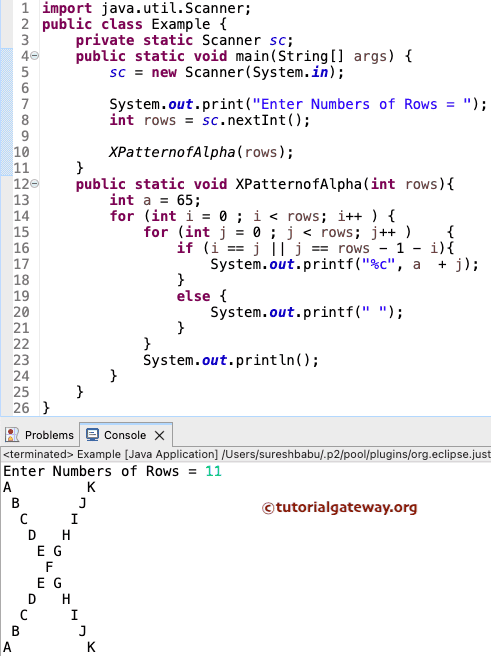Viewport: 491px width, 656px height.
Task: Click the else keyword on line 19
Action: pos(193,296)
